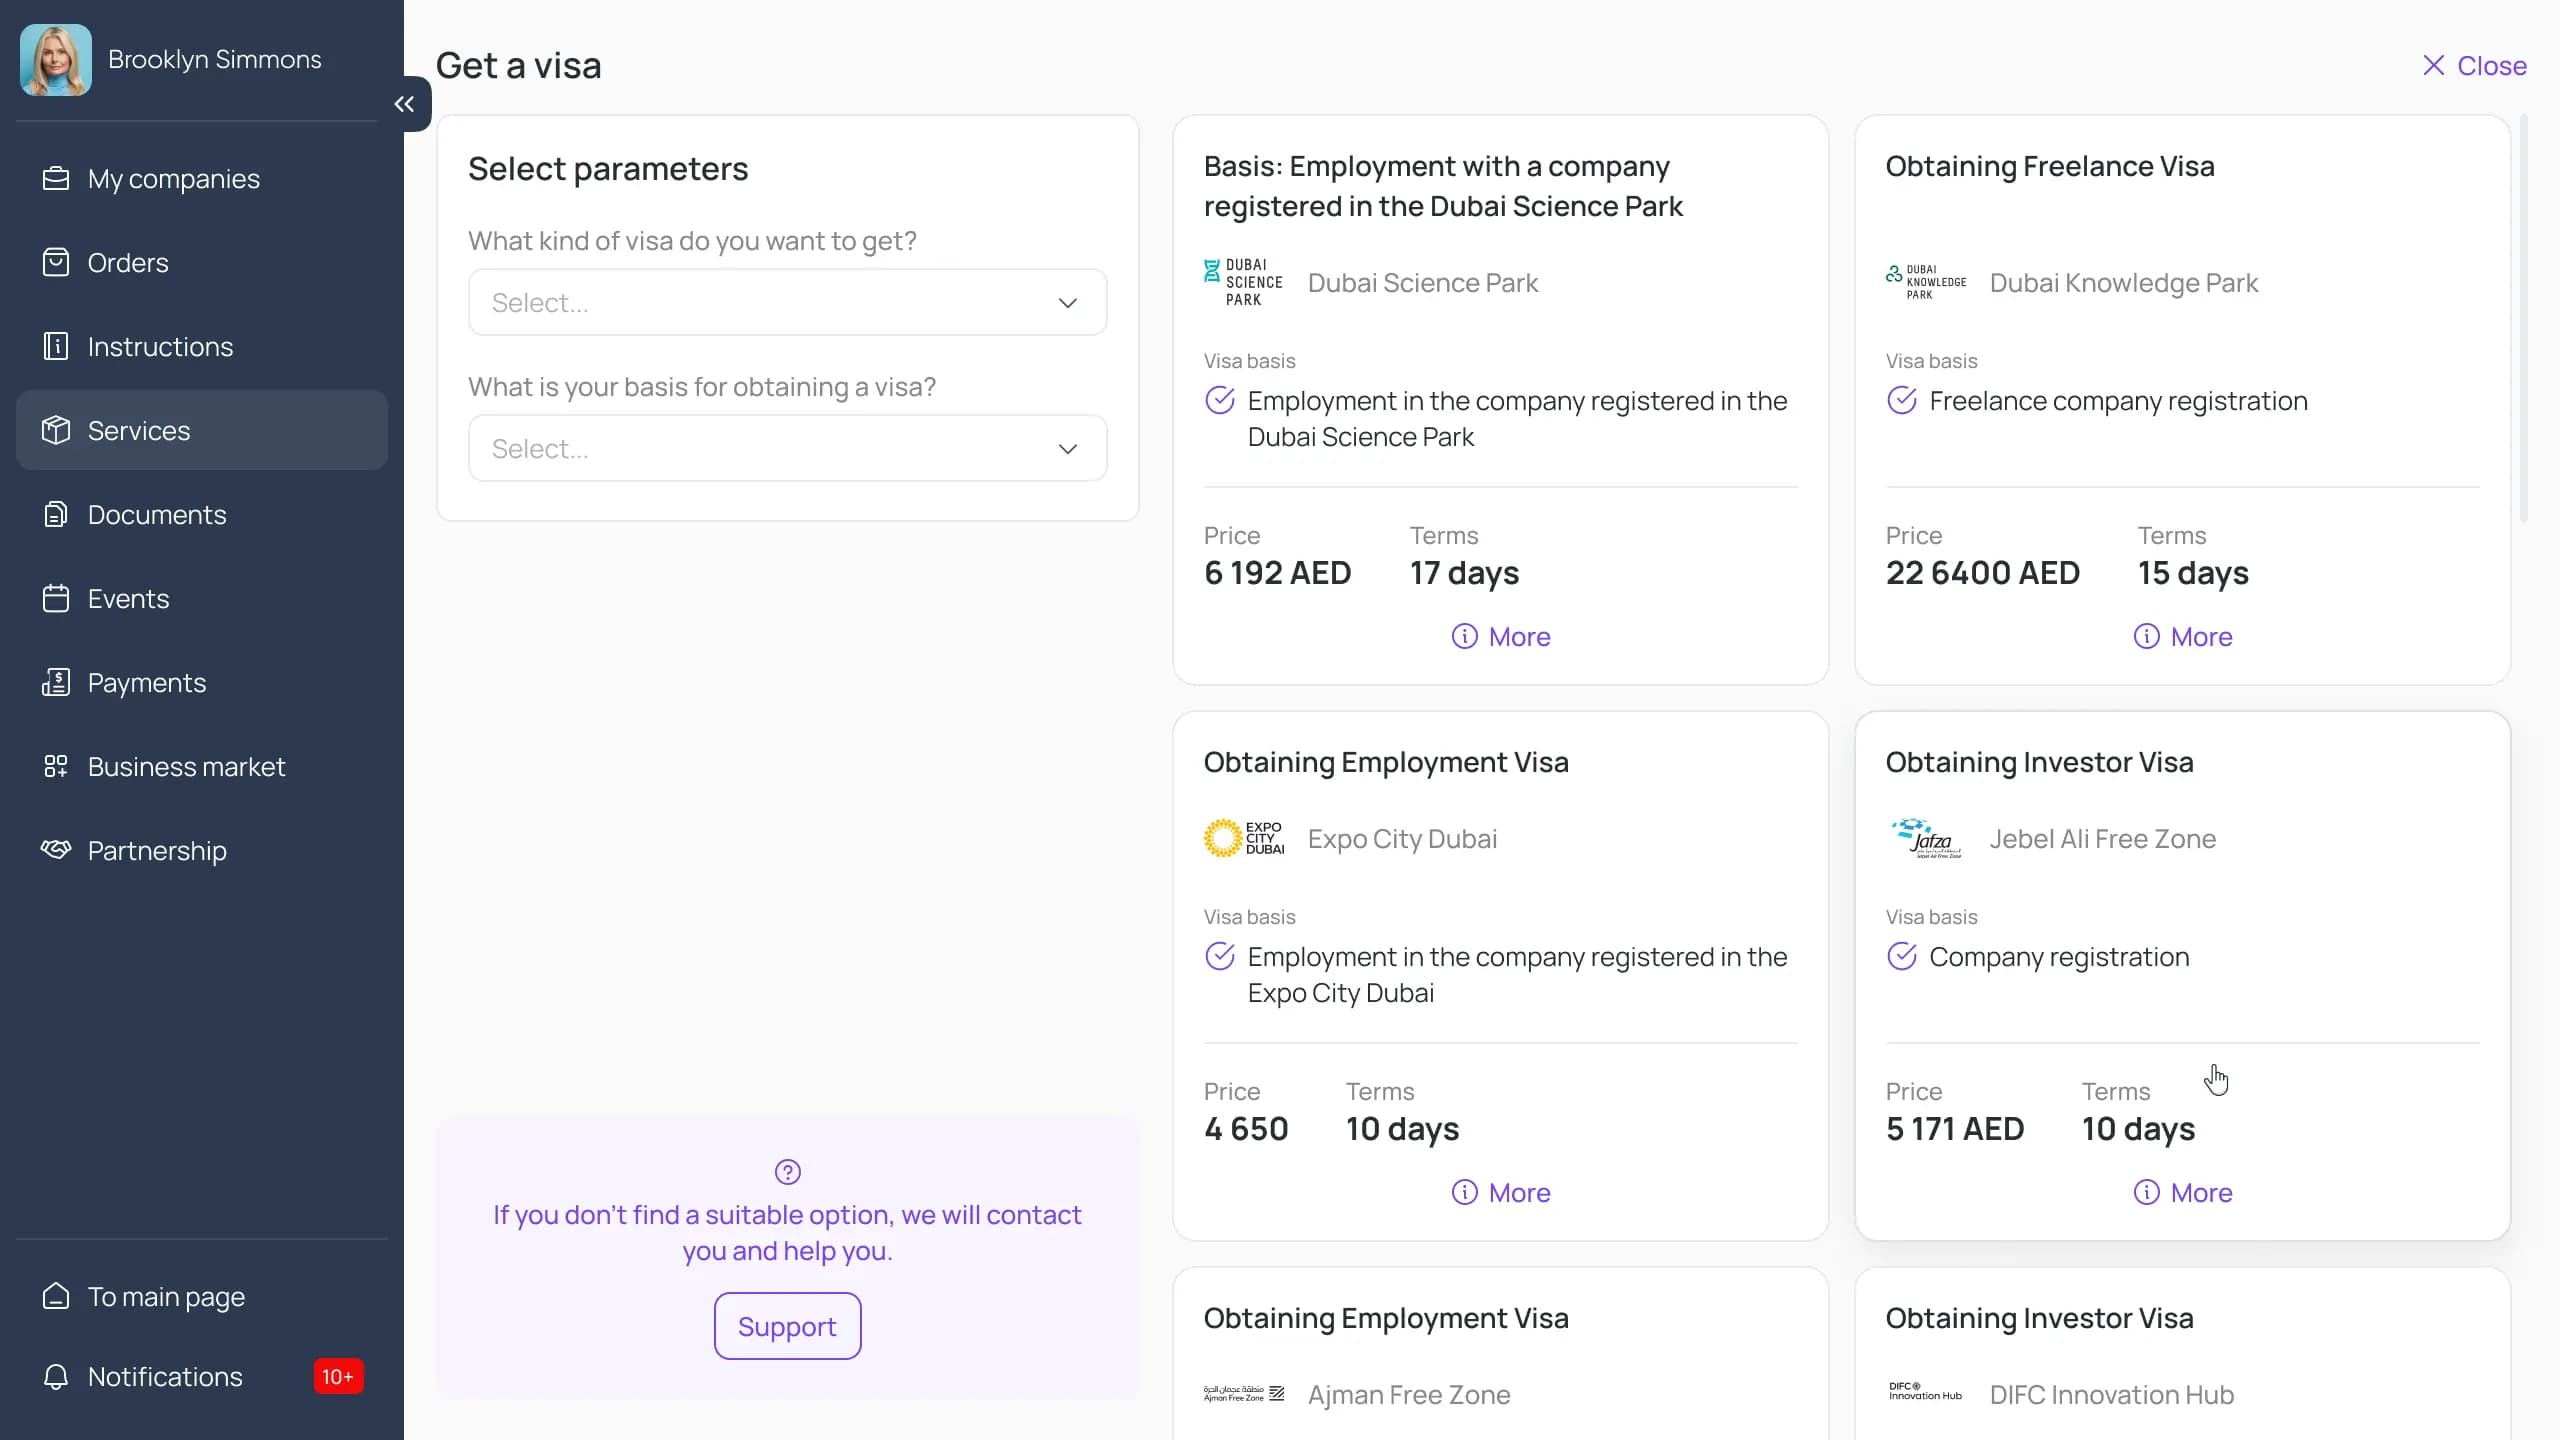This screenshot has width=2560, height=1440.
Task: Expand the visa basis dropdown
Action: point(787,448)
